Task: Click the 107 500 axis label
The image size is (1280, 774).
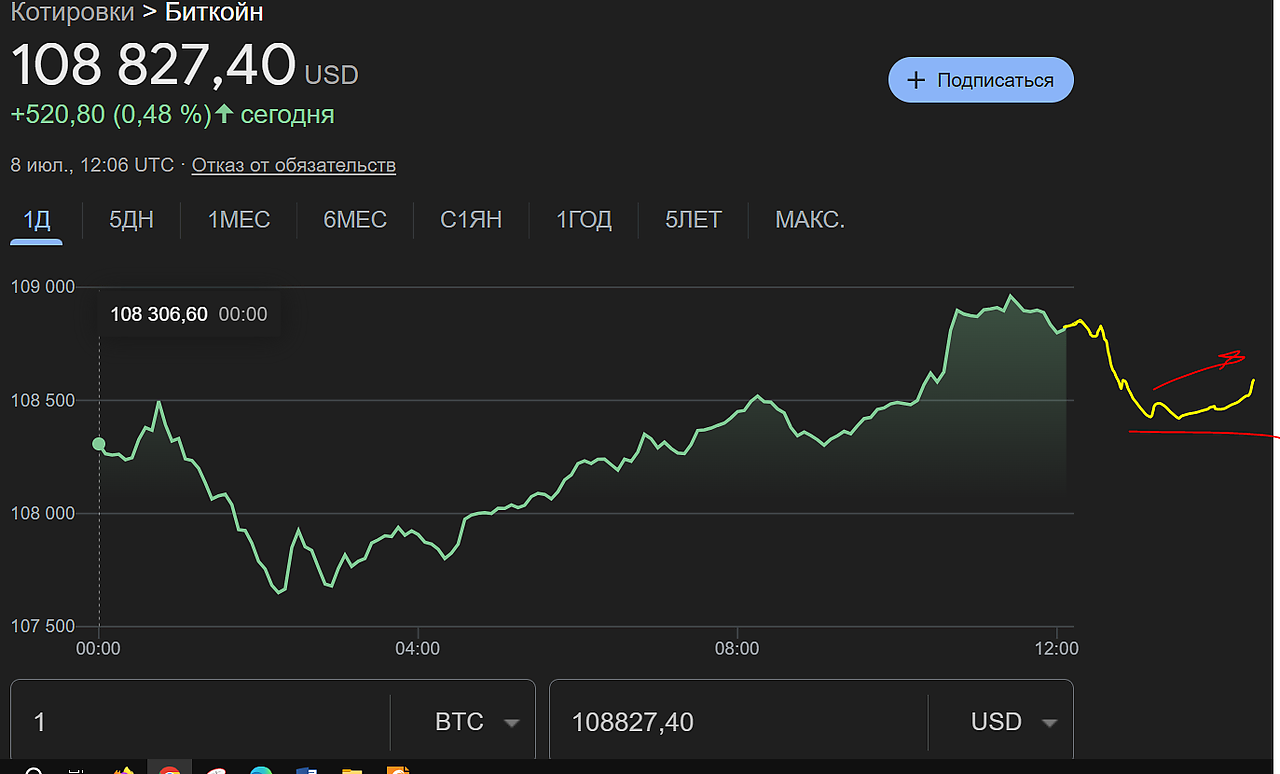Action: click(43, 626)
